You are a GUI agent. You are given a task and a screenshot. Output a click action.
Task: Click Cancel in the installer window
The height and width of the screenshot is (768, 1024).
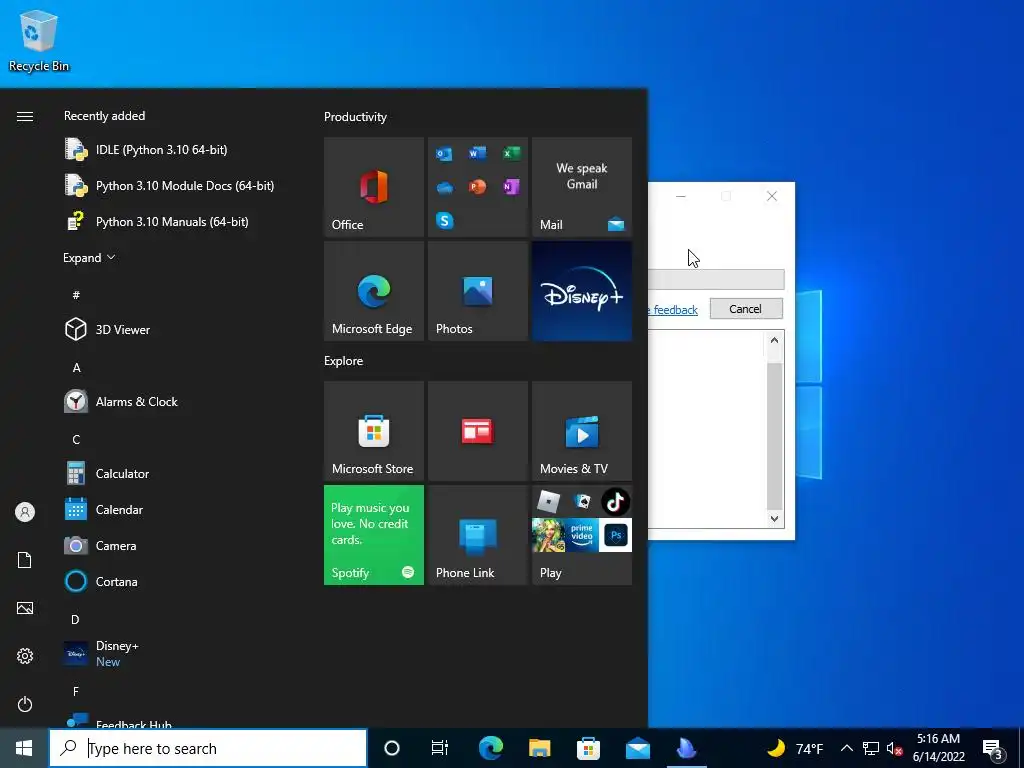pos(746,309)
